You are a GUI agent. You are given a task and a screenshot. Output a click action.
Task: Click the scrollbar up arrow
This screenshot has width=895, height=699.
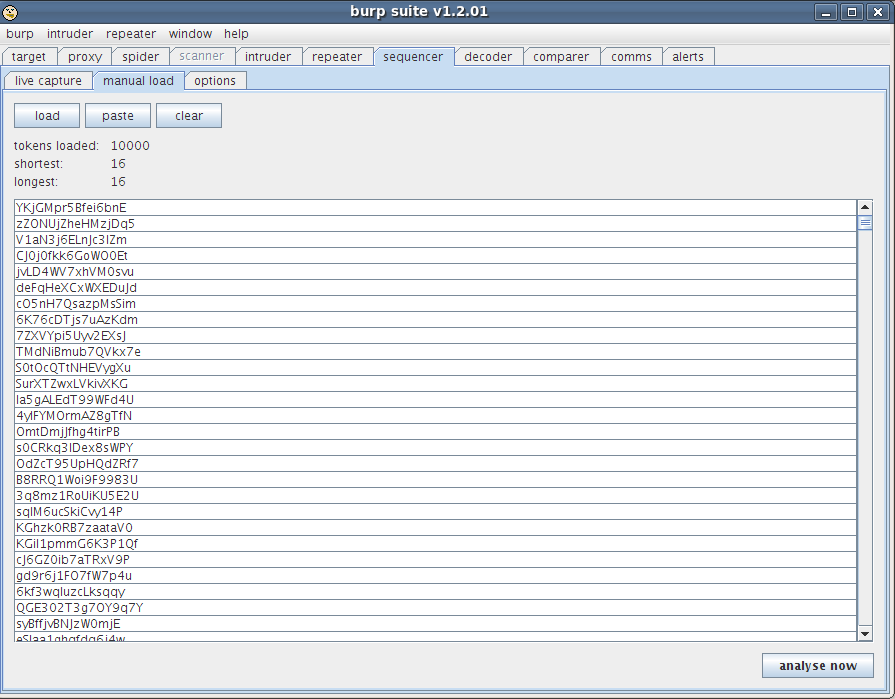[x=865, y=207]
